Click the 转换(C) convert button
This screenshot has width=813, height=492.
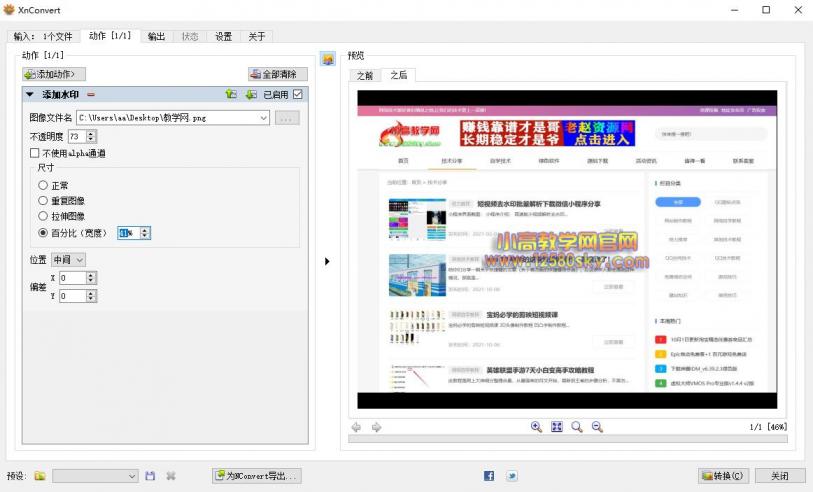[x=723, y=475]
